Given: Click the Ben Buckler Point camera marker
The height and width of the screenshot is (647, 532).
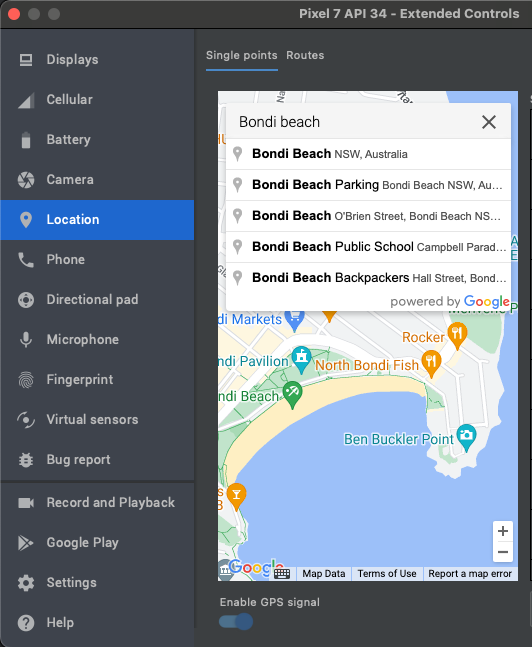Looking at the screenshot, I should (x=467, y=436).
